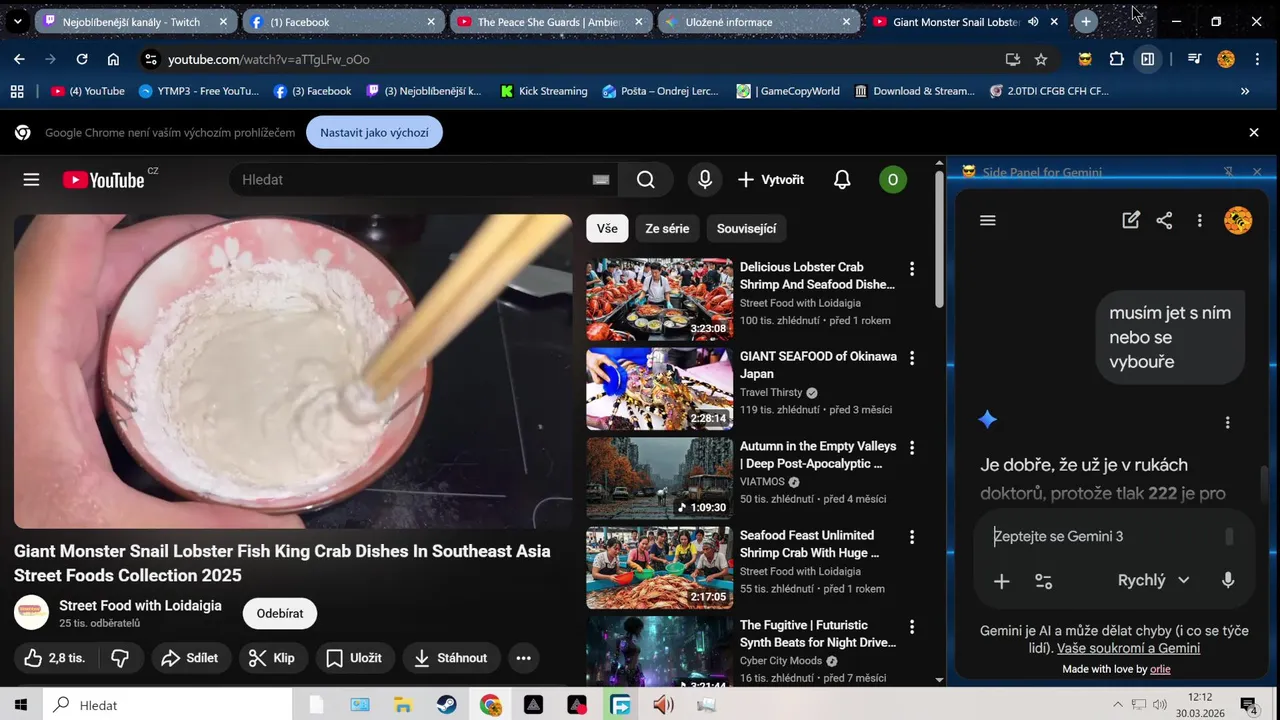Open options for Autumn in the Empty Valleys
The height and width of the screenshot is (720, 1280).
(x=911, y=448)
